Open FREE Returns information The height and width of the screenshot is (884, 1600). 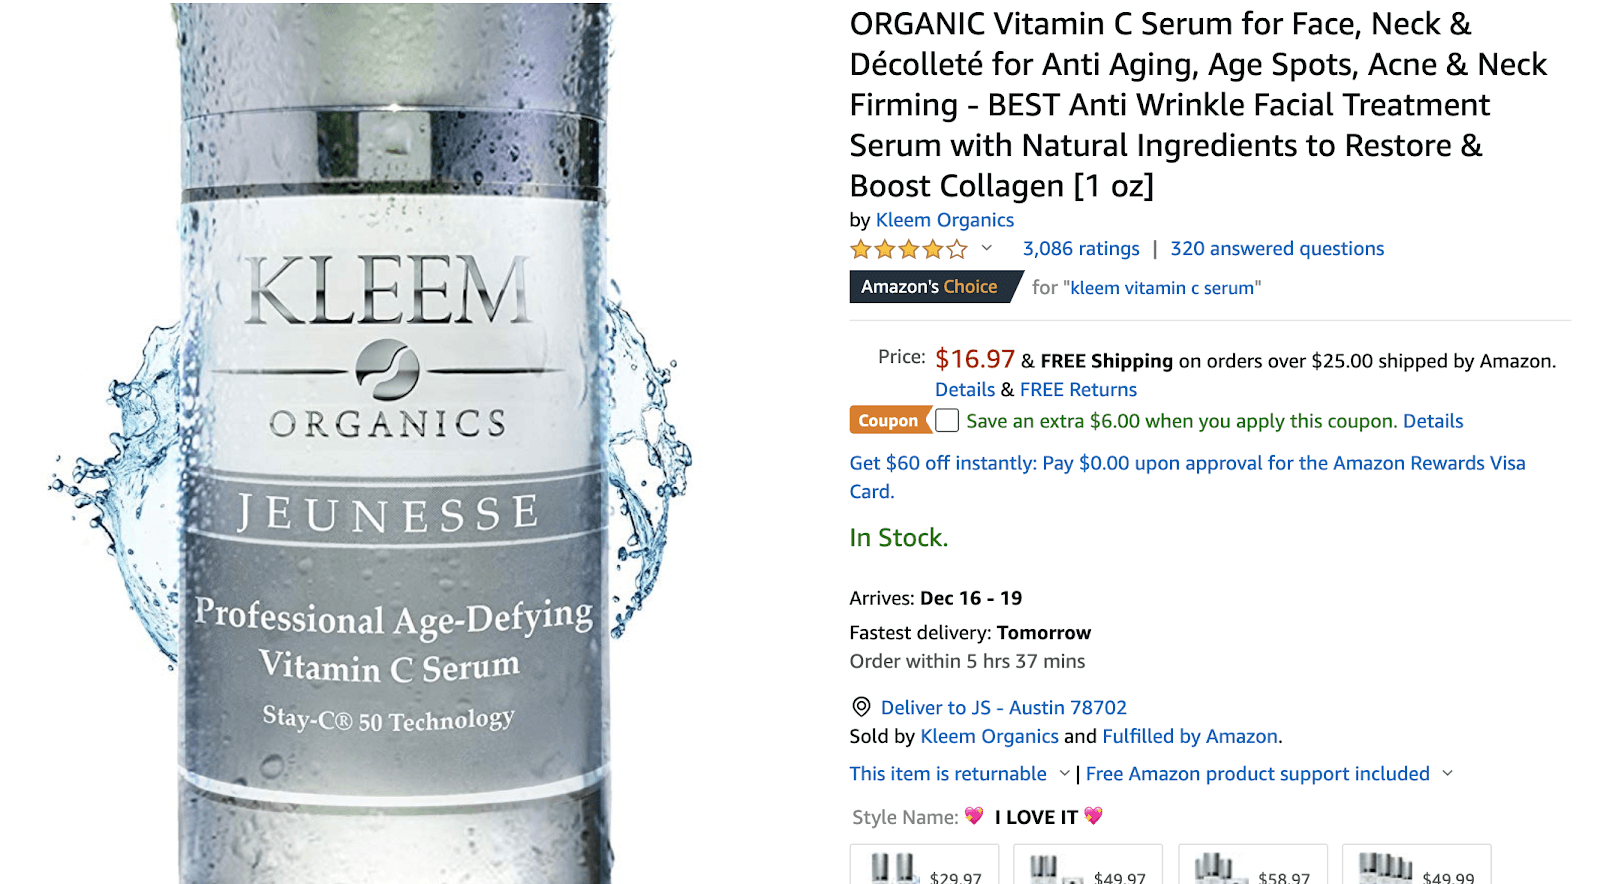click(1077, 389)
